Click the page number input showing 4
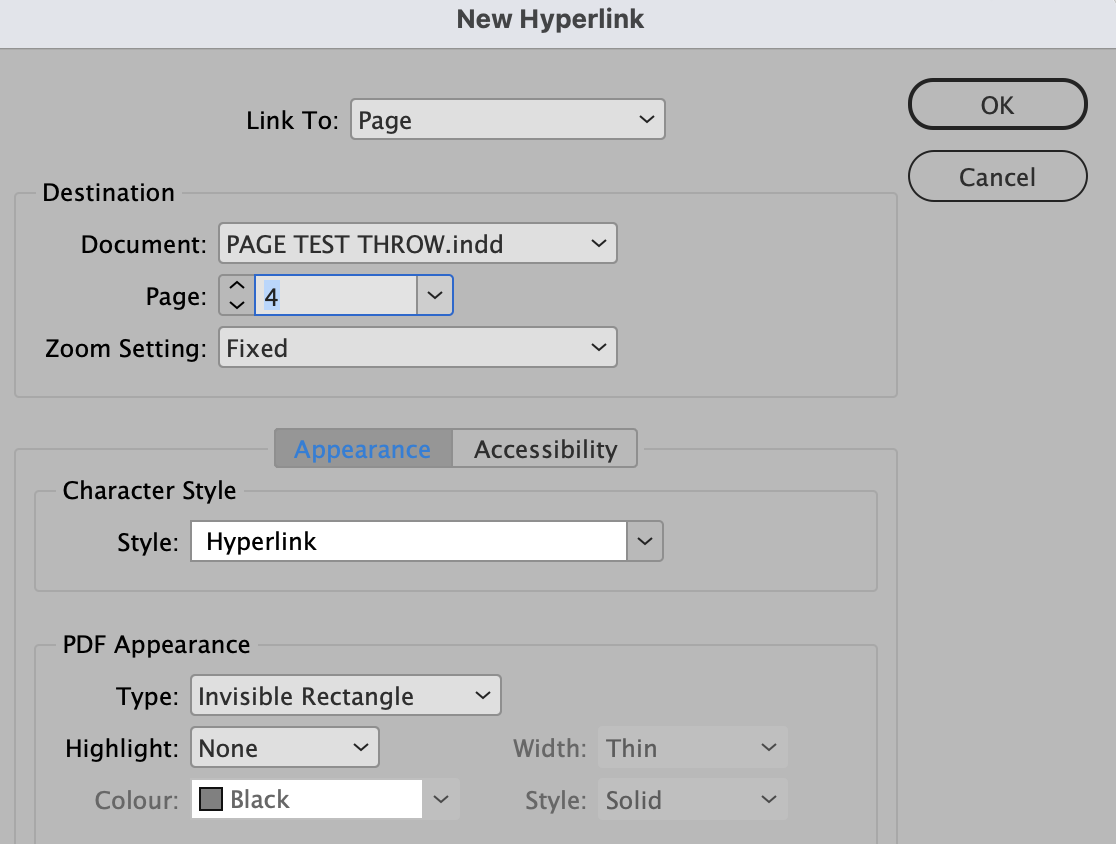The width and height of the screenshot is (1116, 844). [x=330, y=295]
